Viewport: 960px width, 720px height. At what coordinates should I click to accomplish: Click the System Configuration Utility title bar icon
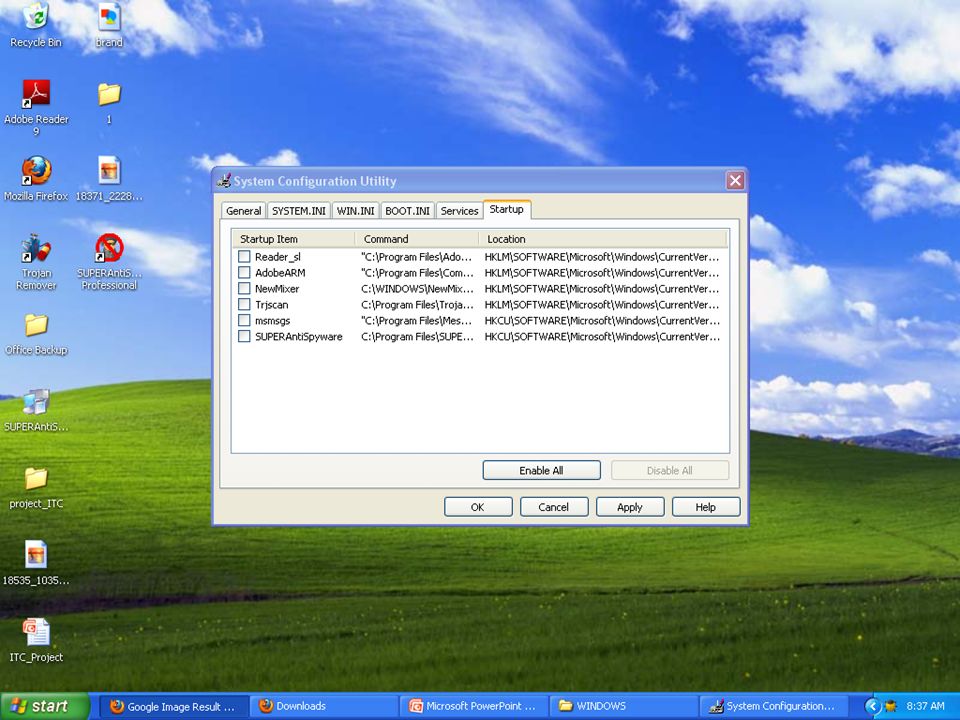point(224,181)
